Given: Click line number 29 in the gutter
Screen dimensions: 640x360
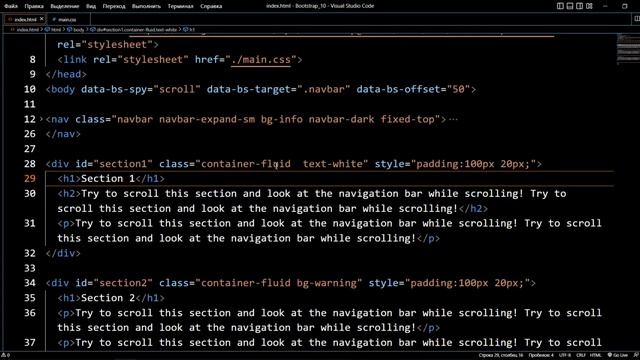Looking at the screenshot, I should [29, 179].
